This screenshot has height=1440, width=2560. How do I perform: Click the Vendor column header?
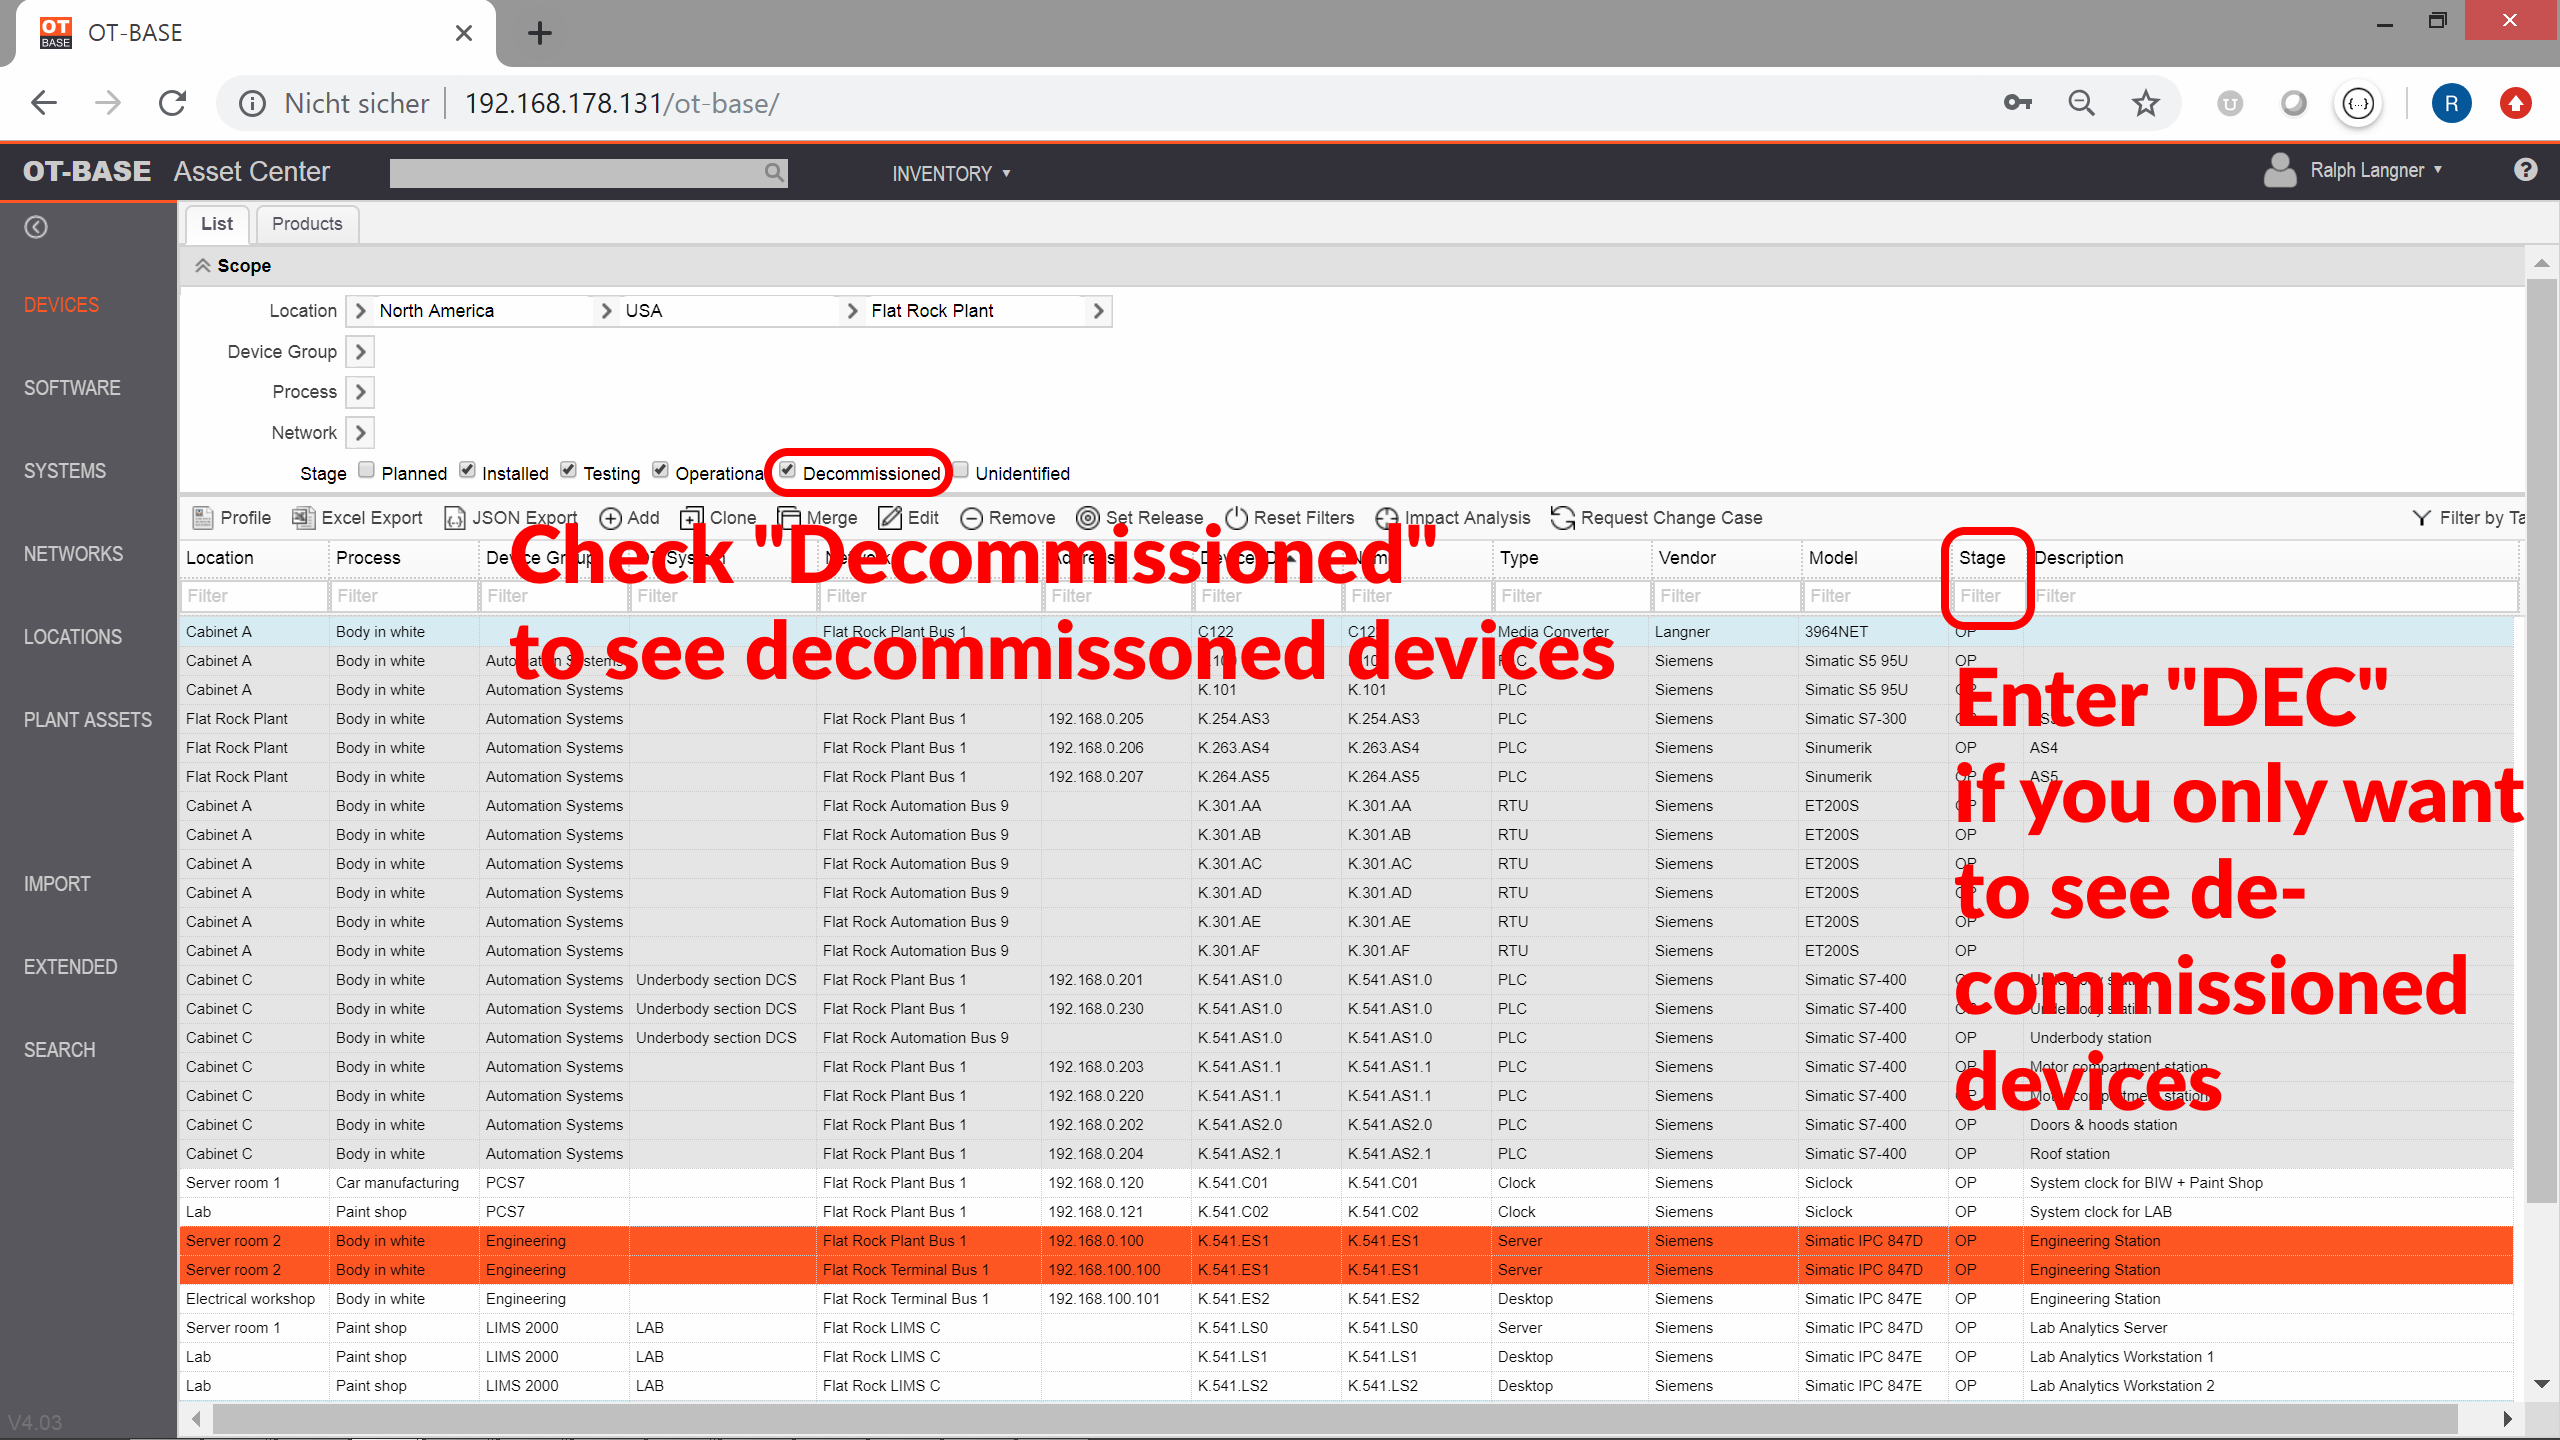point(1724,558)
